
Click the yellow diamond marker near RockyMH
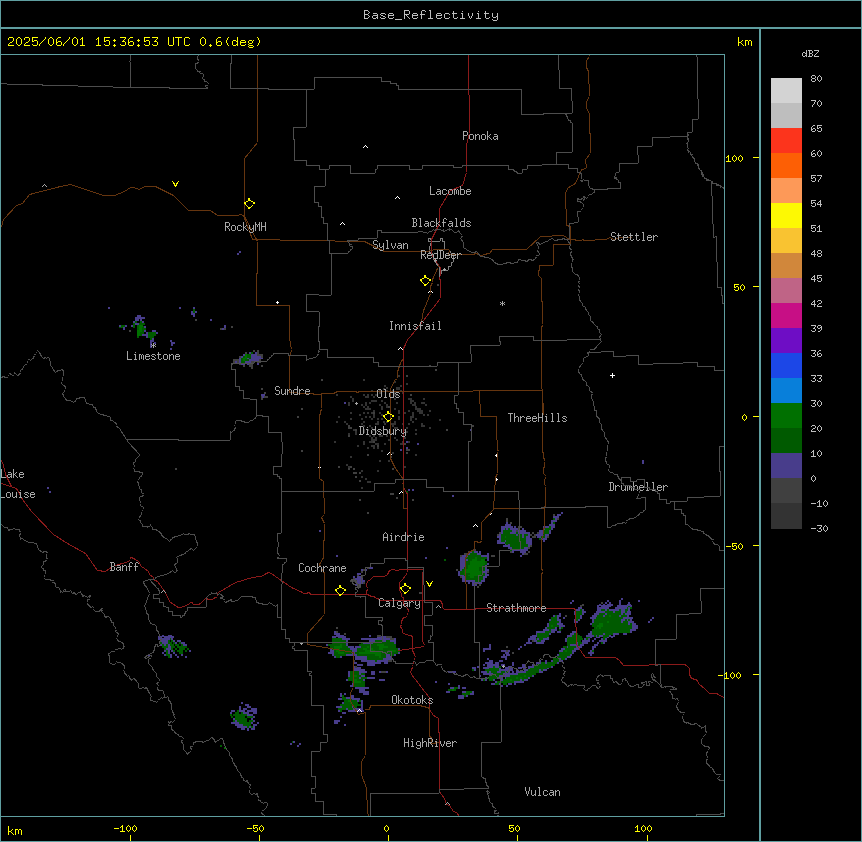(249, 203)
